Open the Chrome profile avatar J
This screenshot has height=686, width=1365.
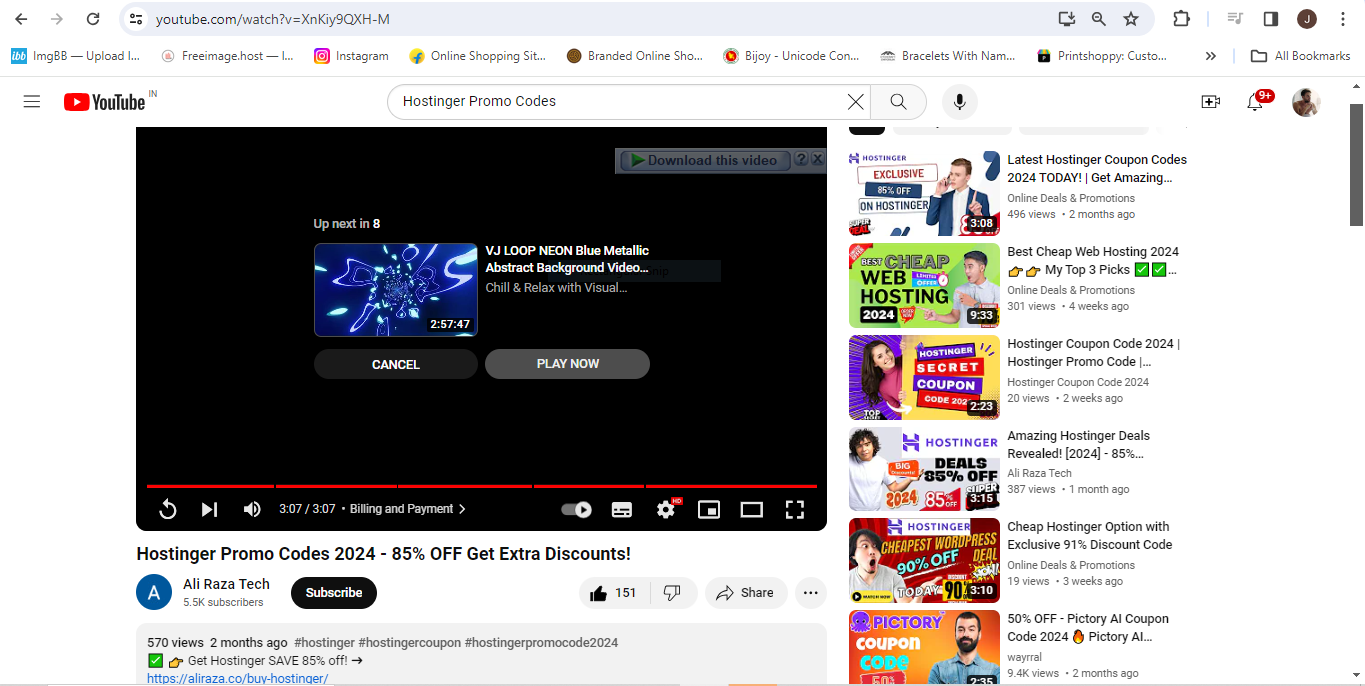point(1307,19)
